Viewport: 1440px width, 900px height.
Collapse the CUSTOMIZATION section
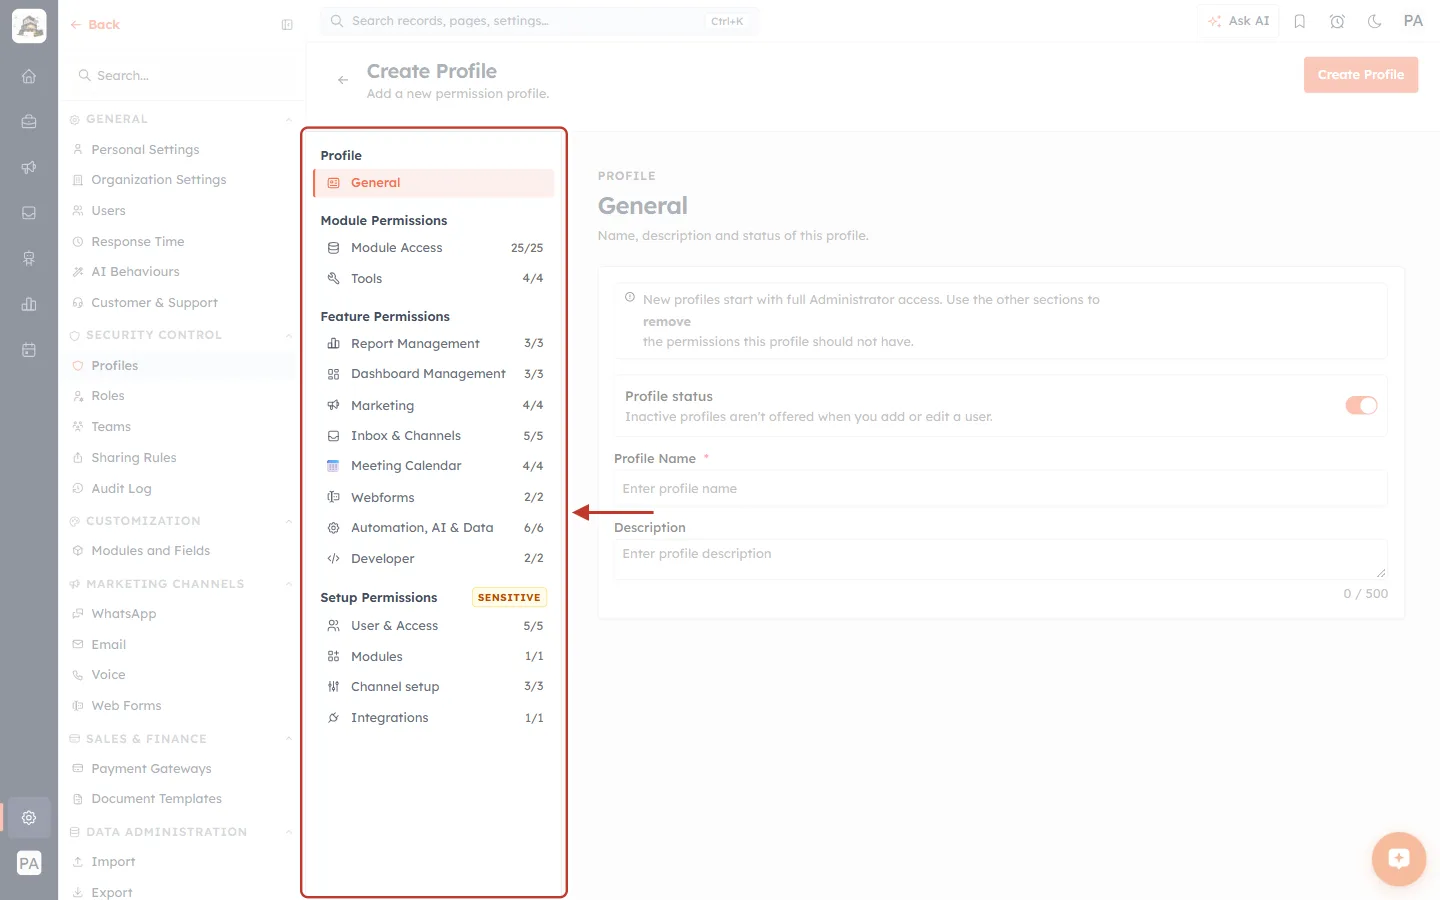point(289,522)
